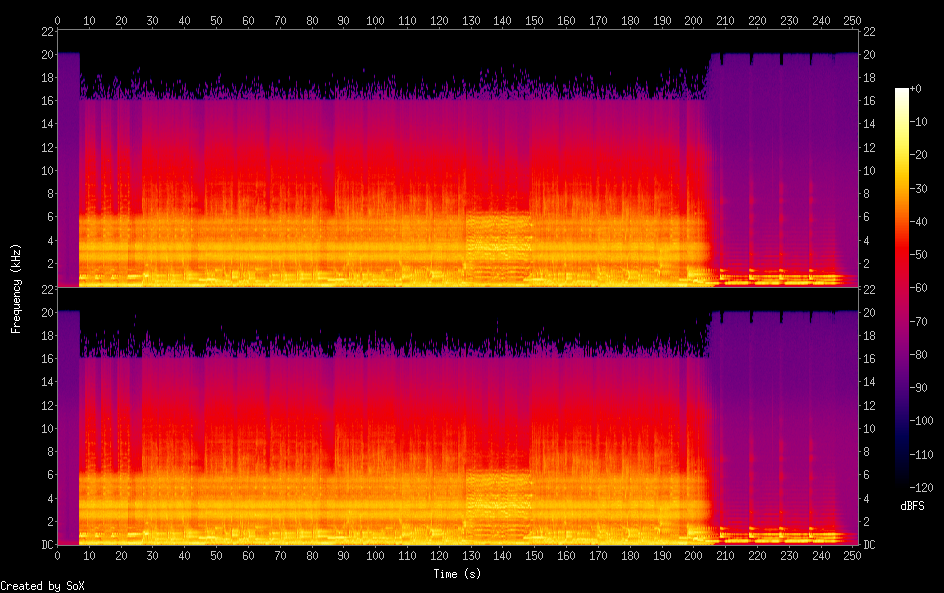Viewport: 944px width, 593px height.
Task: Select the "-70" color scale value
Action: (919, 321)
